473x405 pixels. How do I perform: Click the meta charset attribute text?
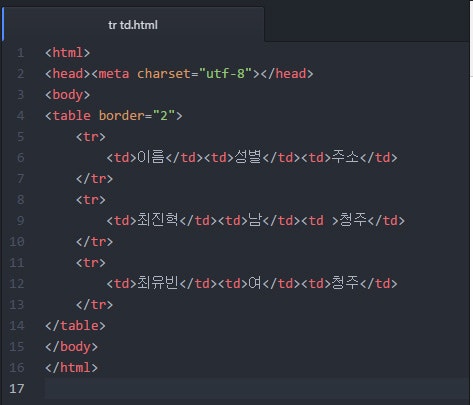164,74
